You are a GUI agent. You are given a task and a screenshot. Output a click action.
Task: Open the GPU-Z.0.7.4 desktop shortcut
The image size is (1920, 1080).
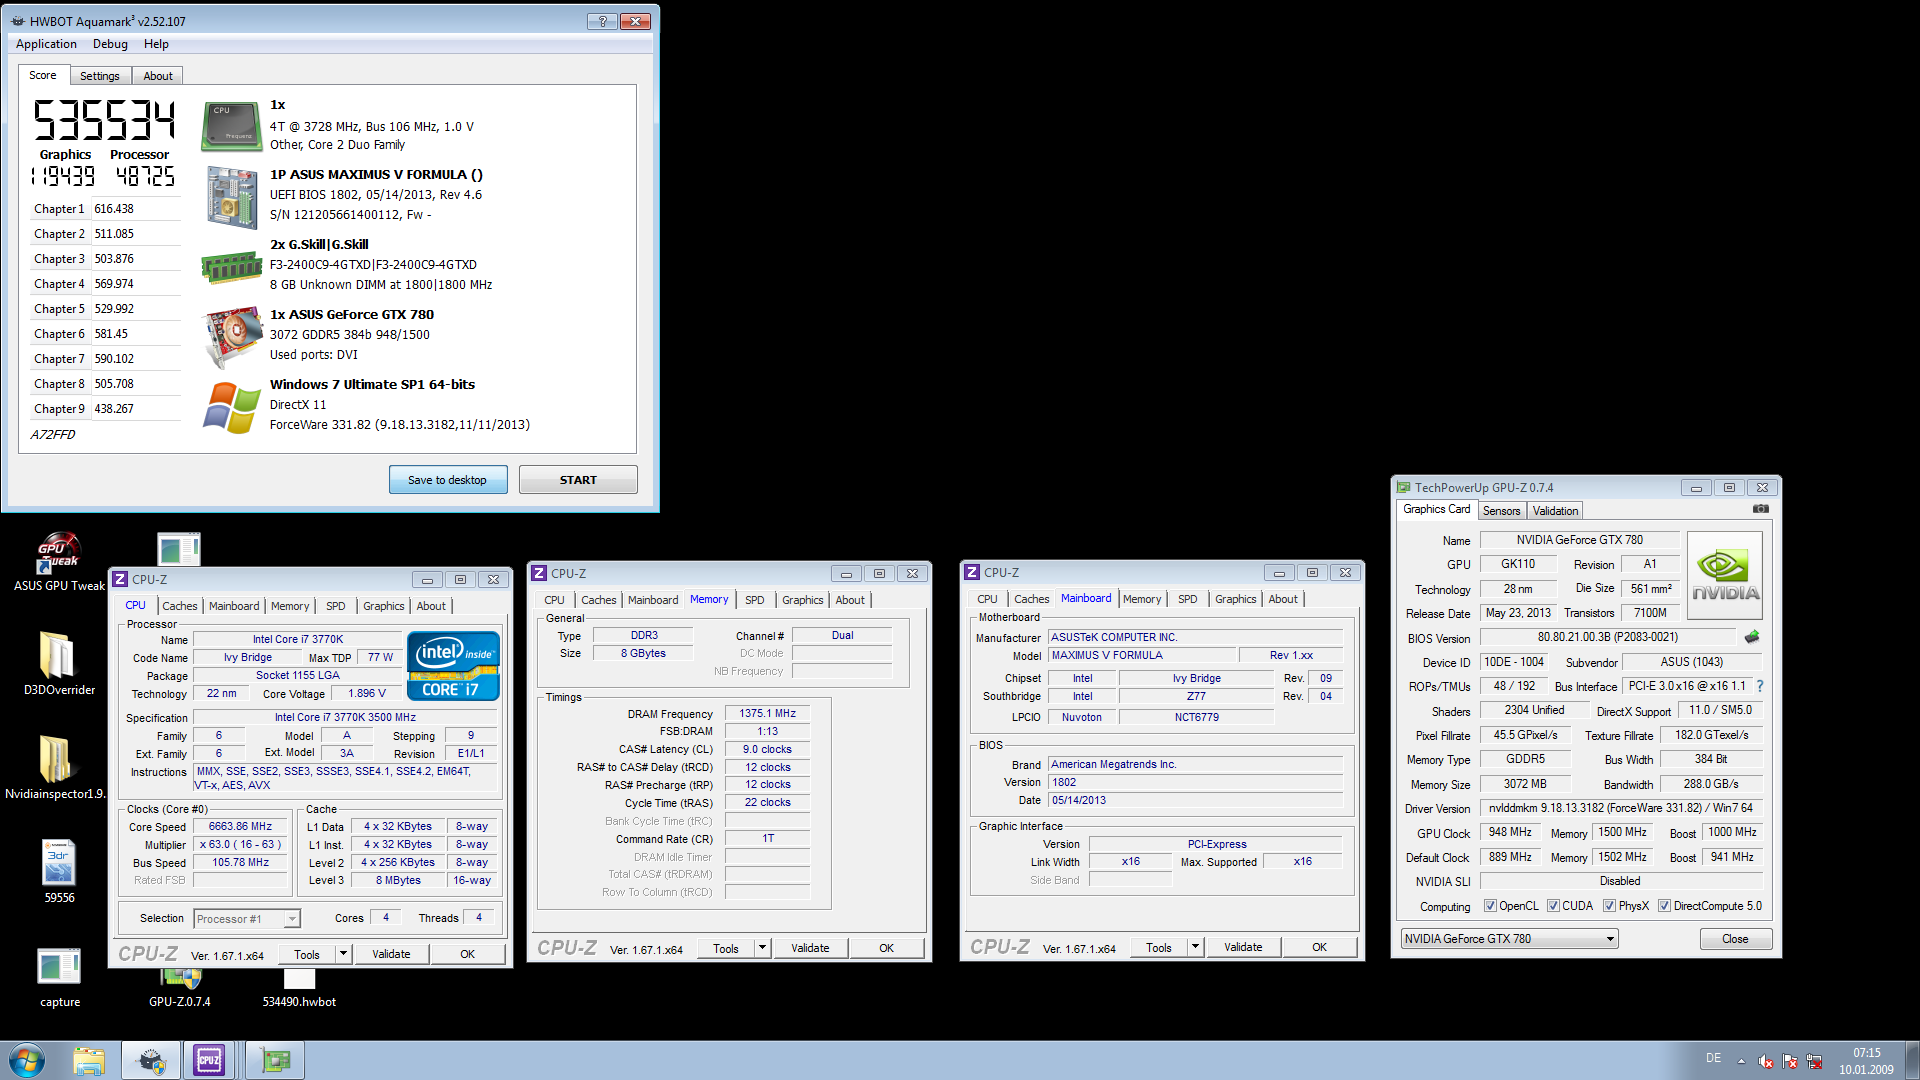pyautogui.click(x=180, y=988)
